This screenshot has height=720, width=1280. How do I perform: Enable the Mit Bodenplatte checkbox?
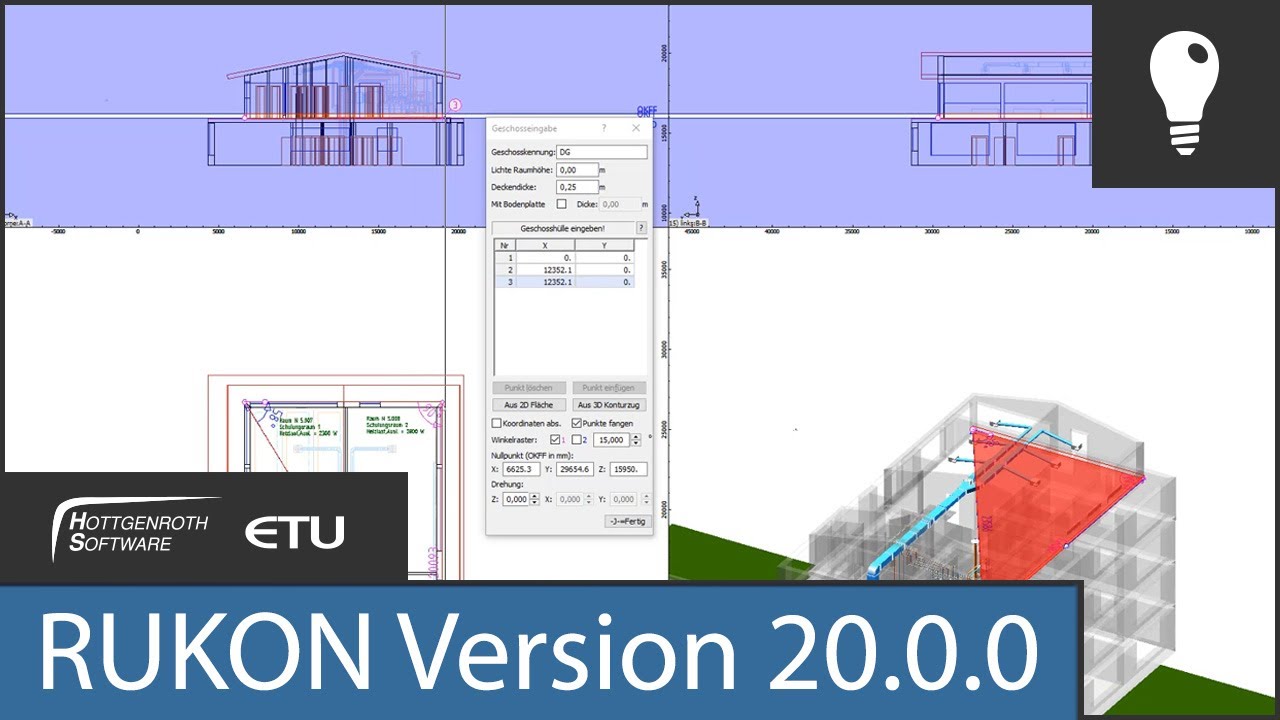coord(561,204)
